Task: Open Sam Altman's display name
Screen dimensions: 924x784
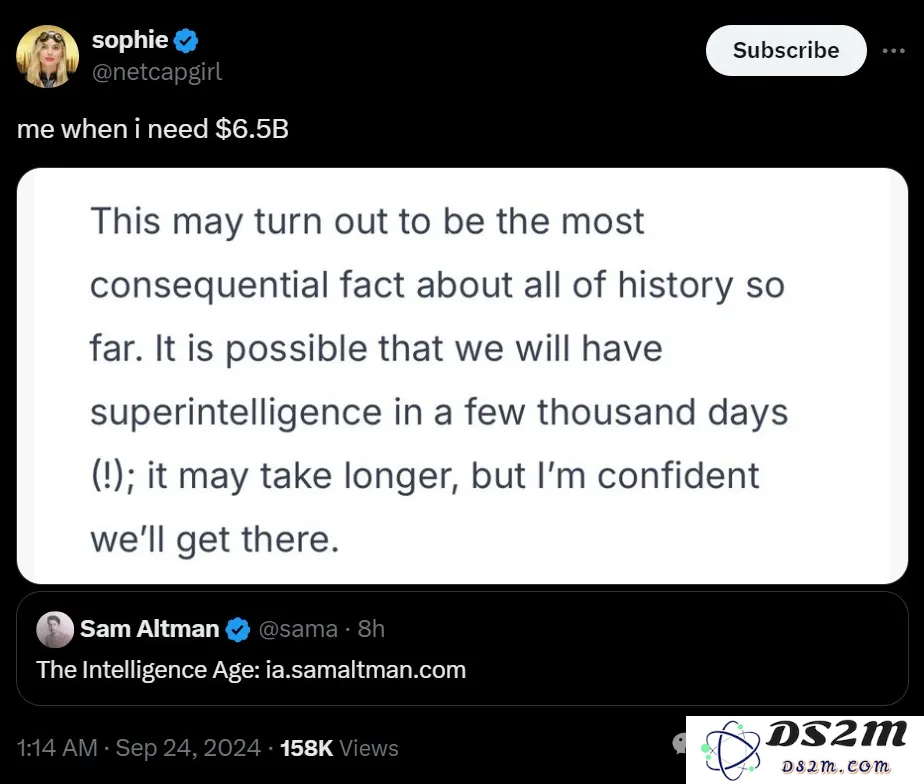Action: point(150,629)
